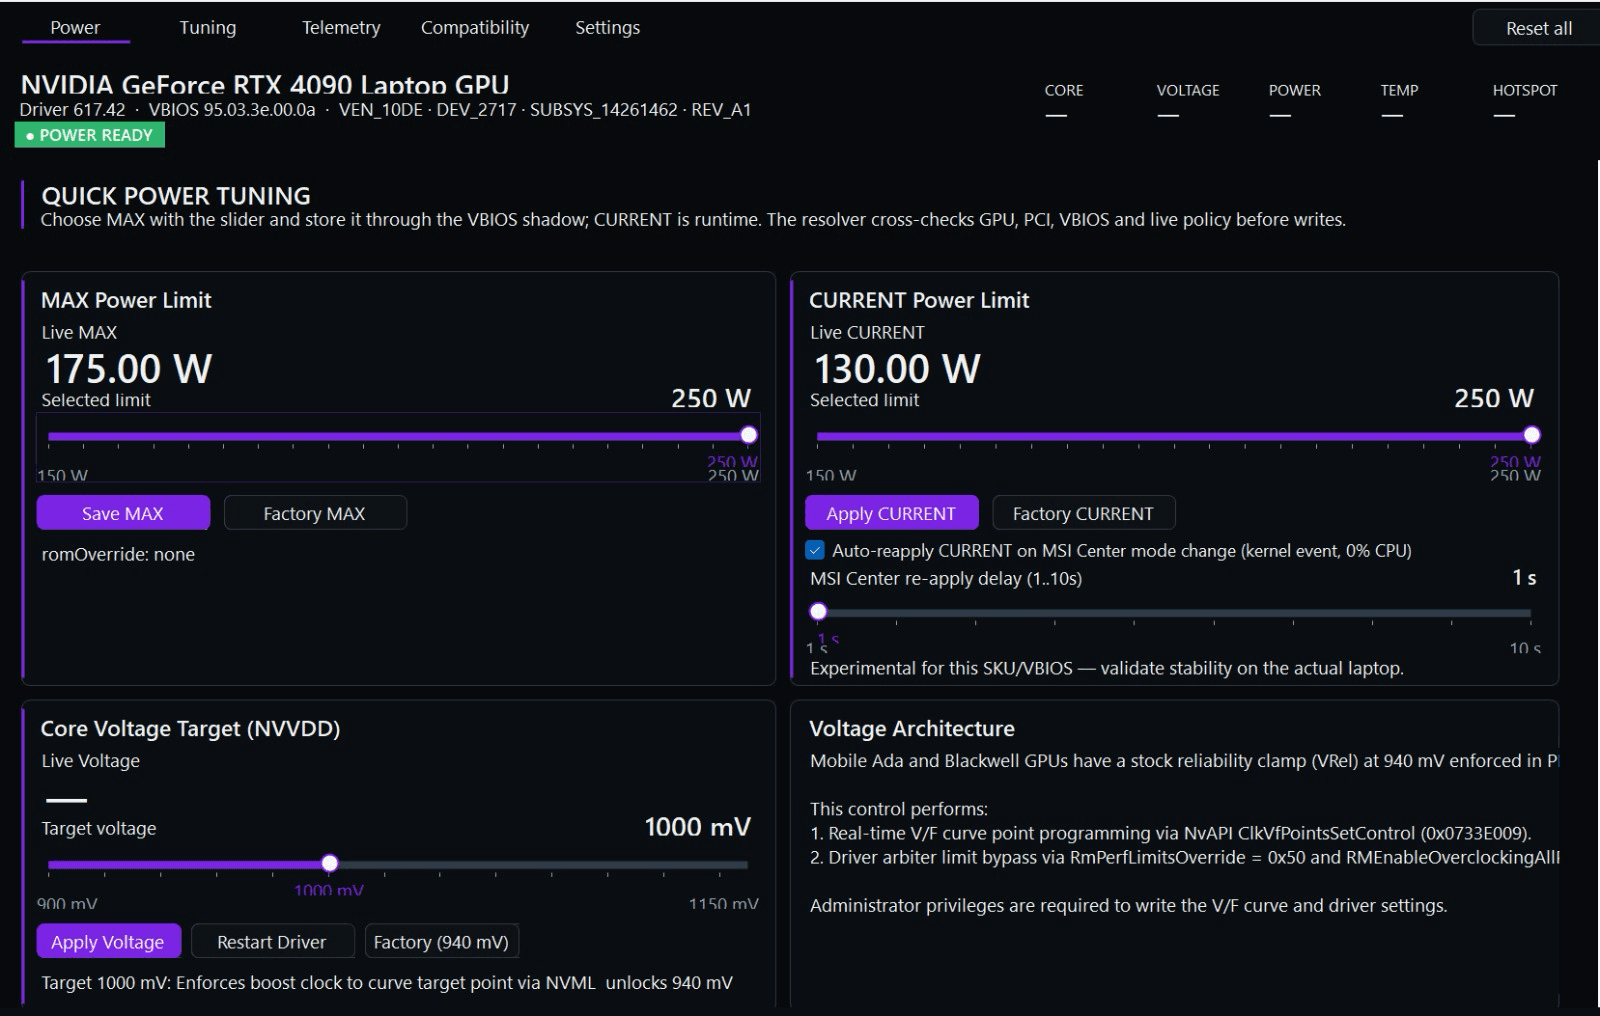
Task: Click the Driver 617.42 VBIOS info line
Action: [385, 110]
